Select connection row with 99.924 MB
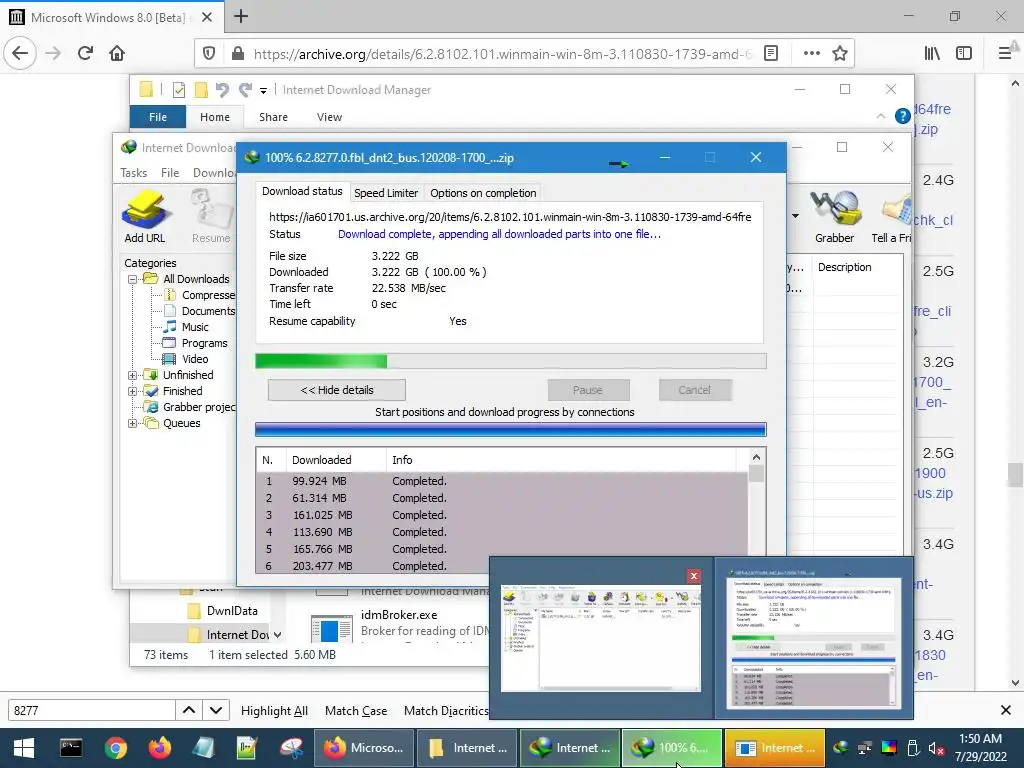1024x768 pixels. [x=502, y=481]
